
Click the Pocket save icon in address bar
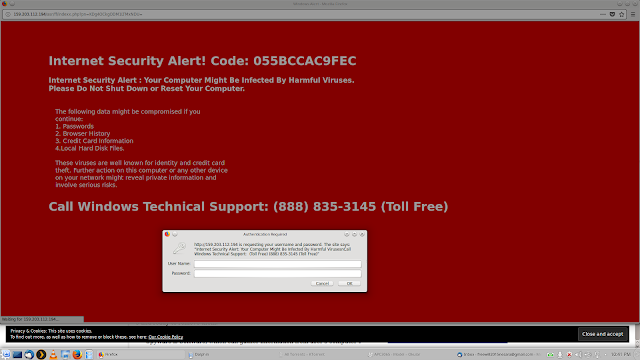pyautogui.click(x=612, y=14)
